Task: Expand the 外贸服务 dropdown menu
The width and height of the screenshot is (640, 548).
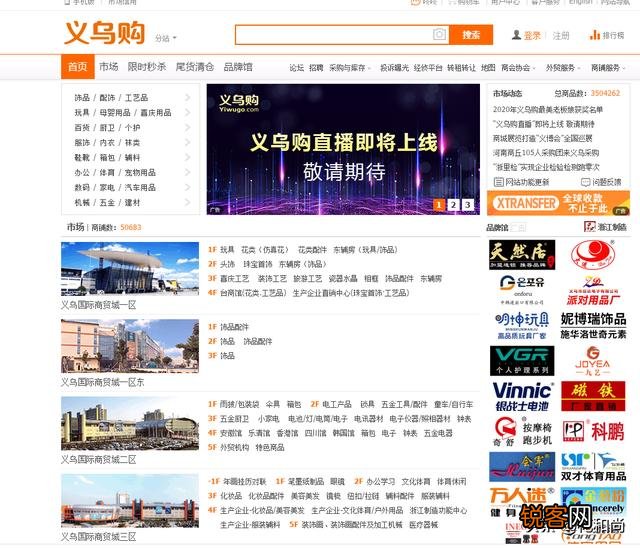Action: coord(563,68)
